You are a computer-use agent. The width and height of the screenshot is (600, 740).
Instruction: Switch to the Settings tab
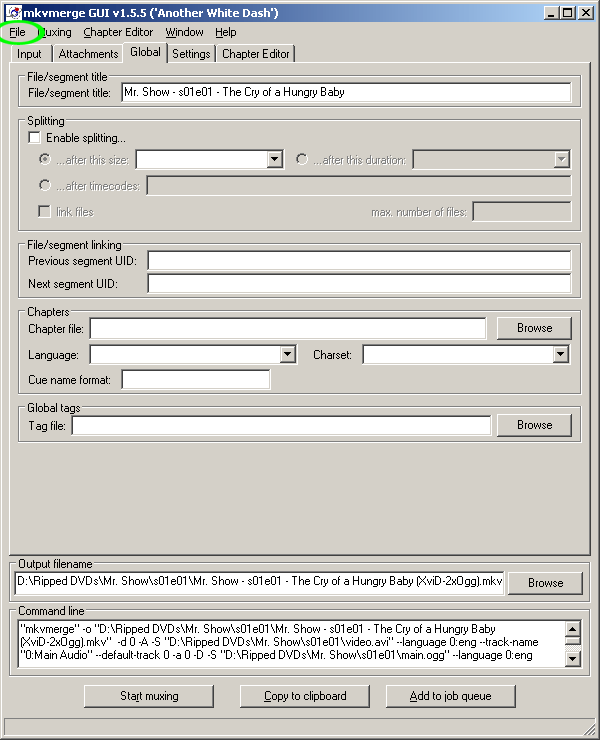(x=191, y=54)
